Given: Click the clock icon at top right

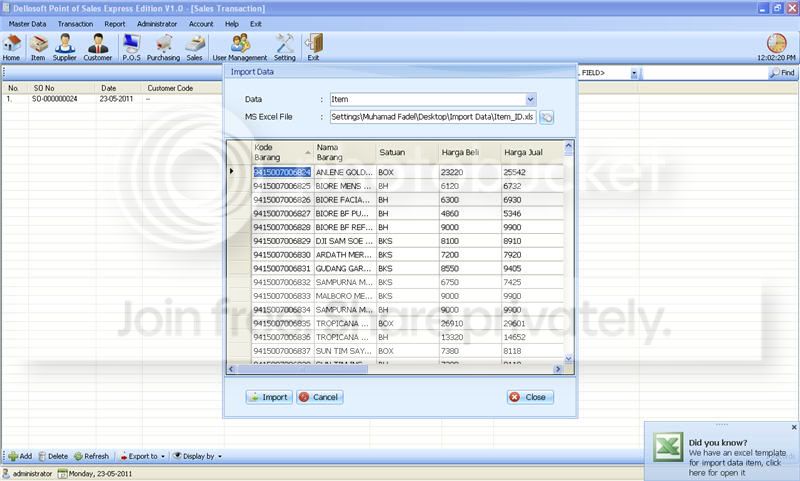Looking at the screenshot, I should pos(776,44).
